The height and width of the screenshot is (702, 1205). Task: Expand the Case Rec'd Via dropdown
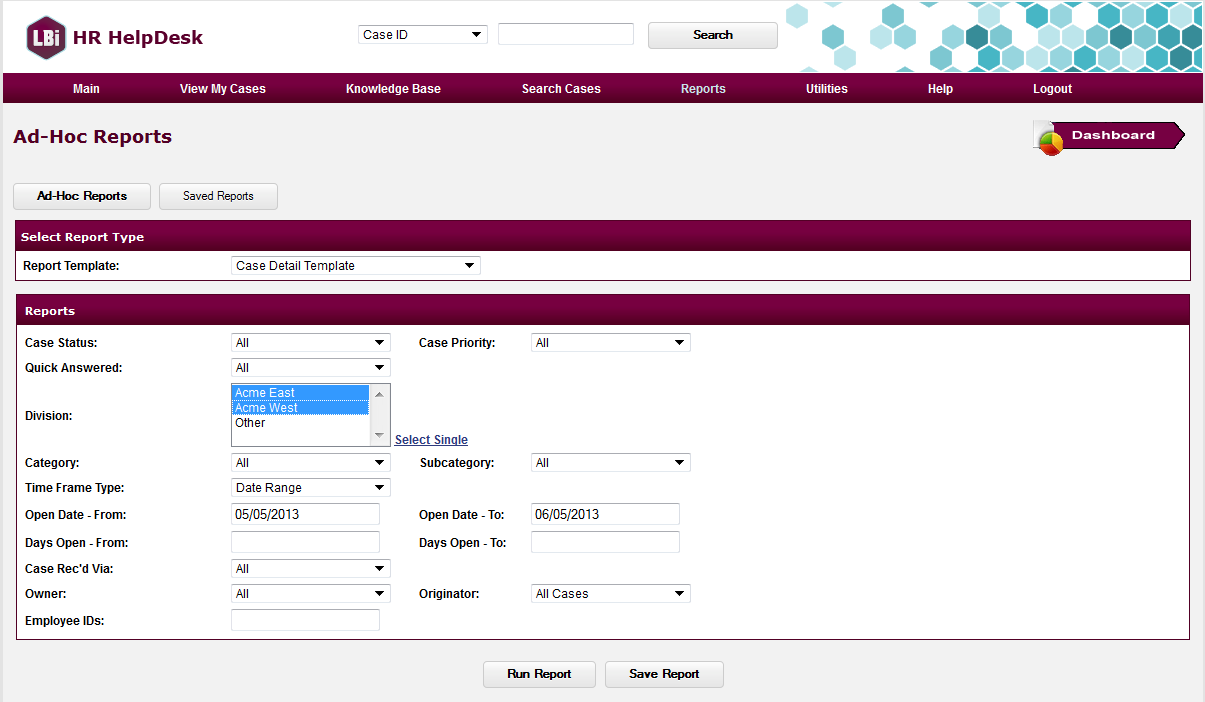[311, 569]
